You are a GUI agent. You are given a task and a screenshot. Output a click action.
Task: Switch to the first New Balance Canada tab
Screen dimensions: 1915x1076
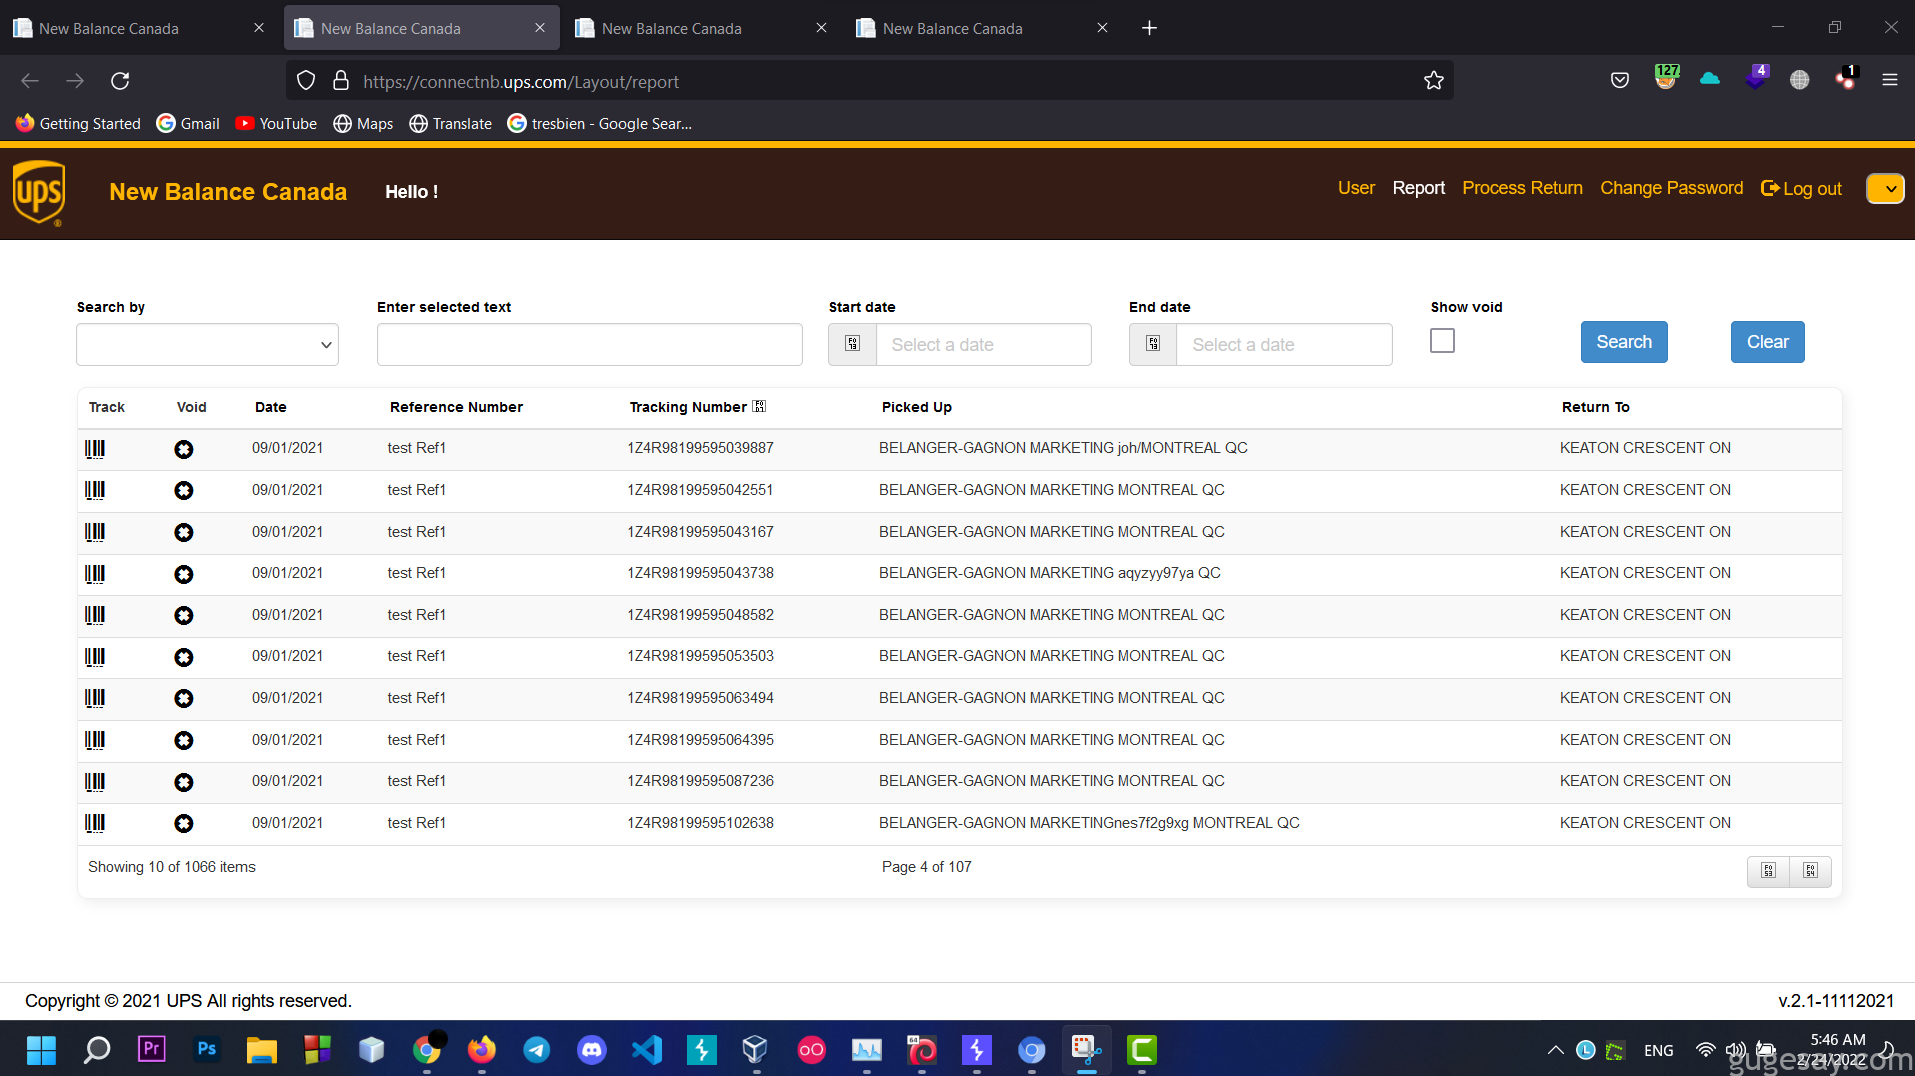(139, 28)
